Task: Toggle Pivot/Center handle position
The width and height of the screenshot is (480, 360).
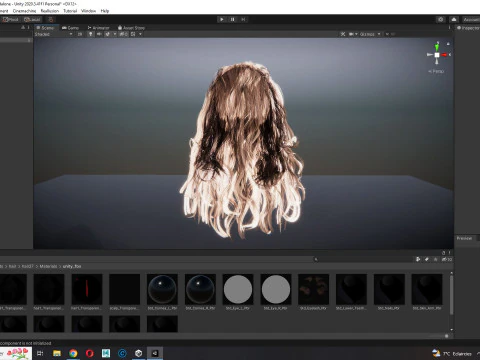Action: click(x=11, y=19)
